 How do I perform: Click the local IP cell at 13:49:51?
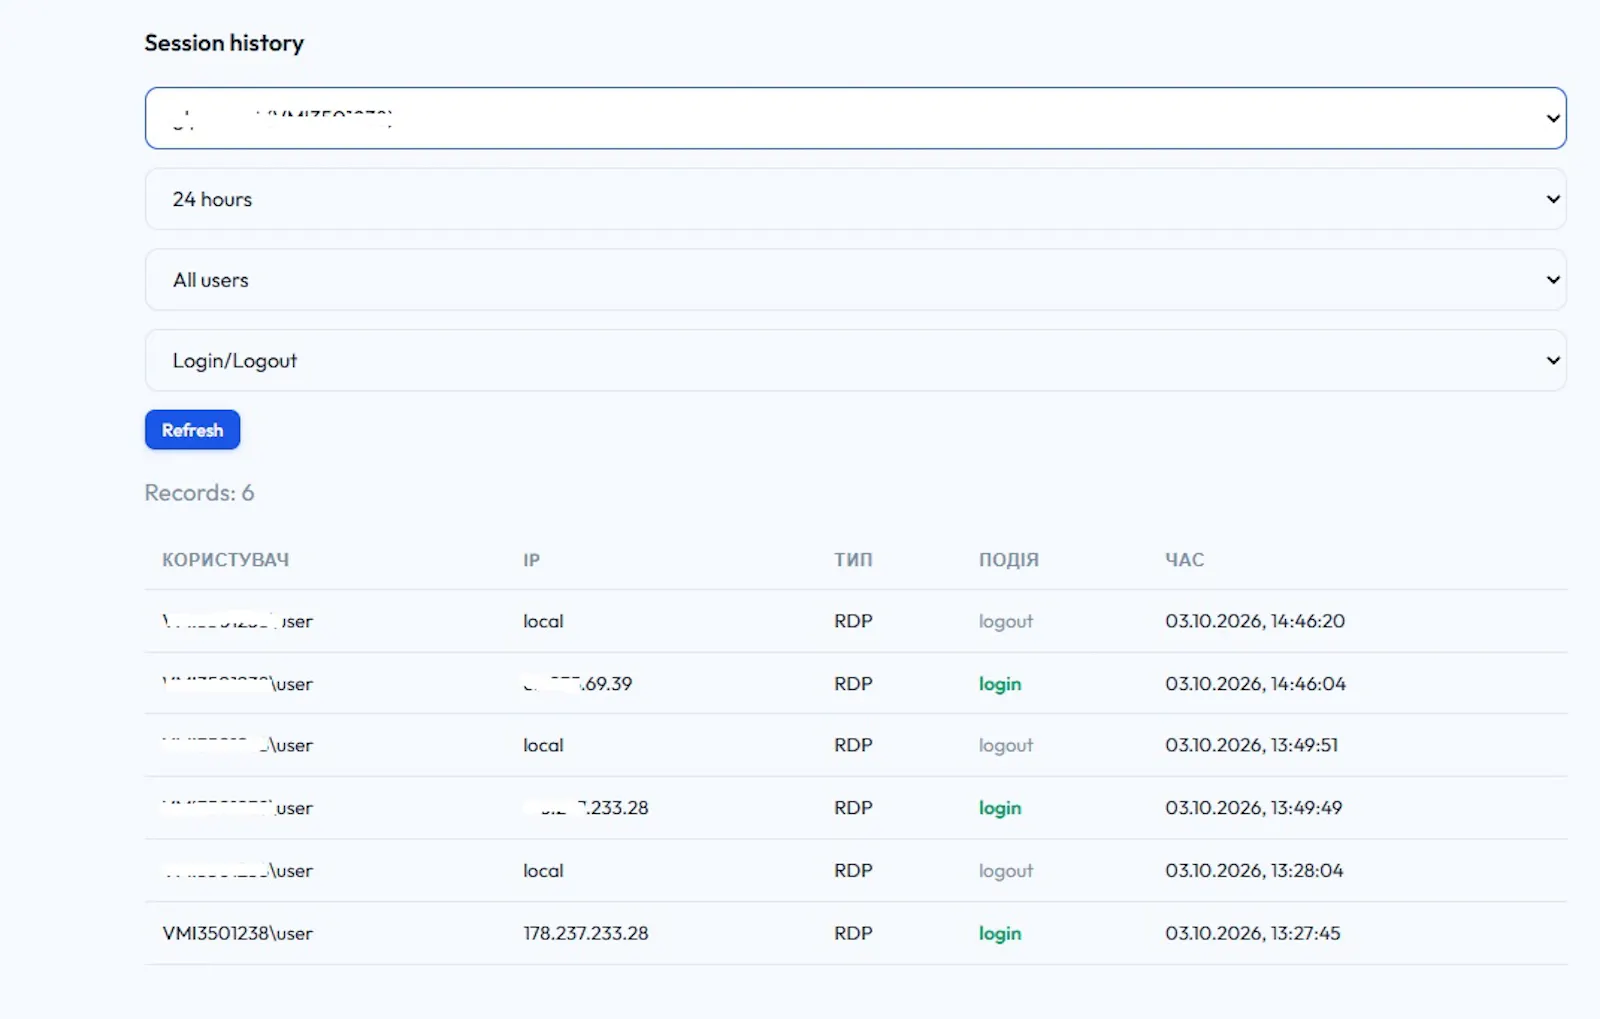(x=543, y=745)
